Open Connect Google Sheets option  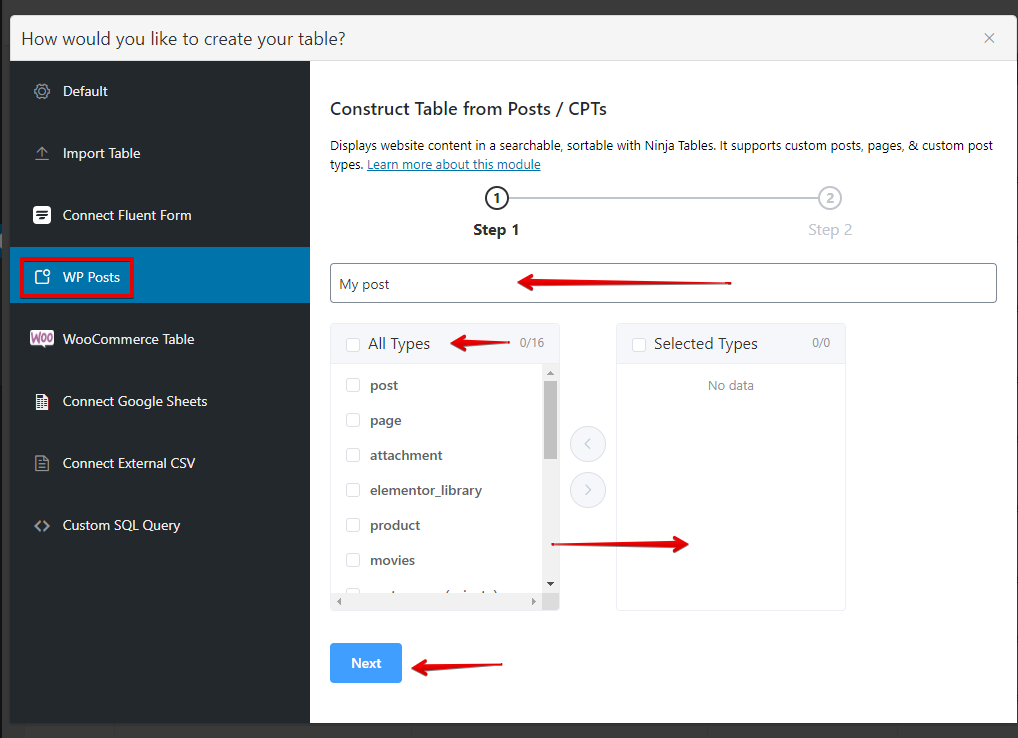coord(160,401)
